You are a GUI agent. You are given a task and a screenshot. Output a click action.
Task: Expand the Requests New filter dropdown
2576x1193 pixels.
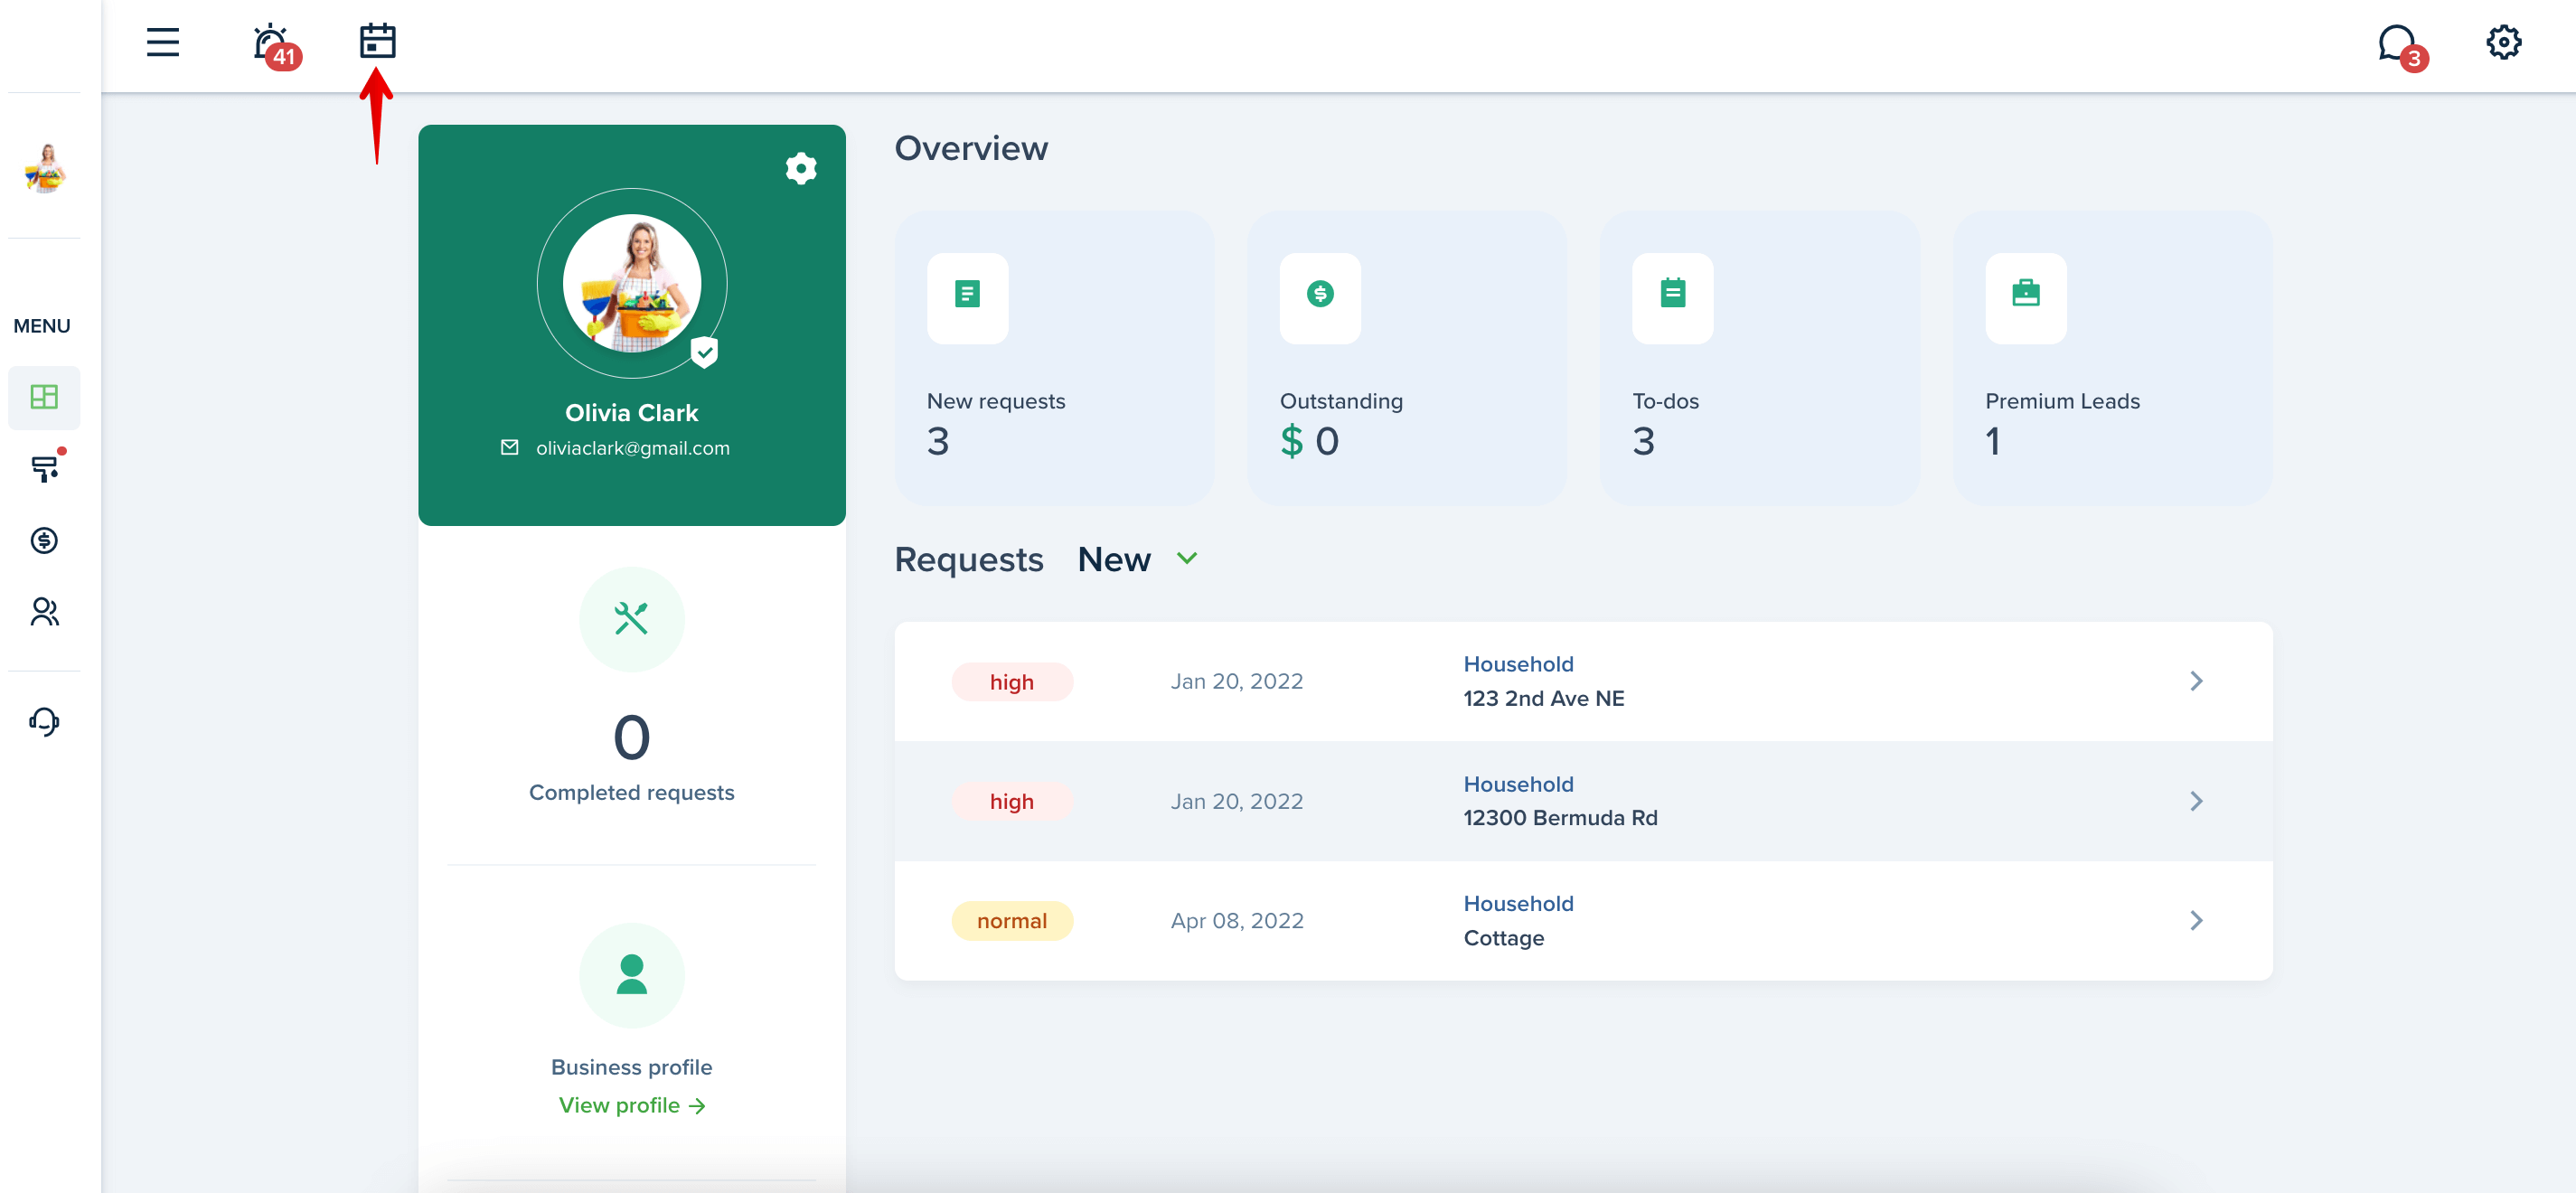1137,559
